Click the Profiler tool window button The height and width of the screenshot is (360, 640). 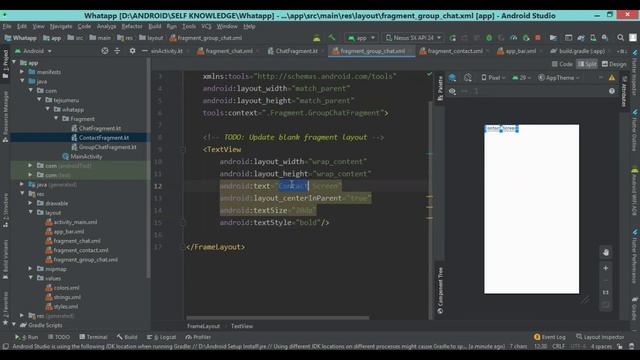(x=198, y=337)
